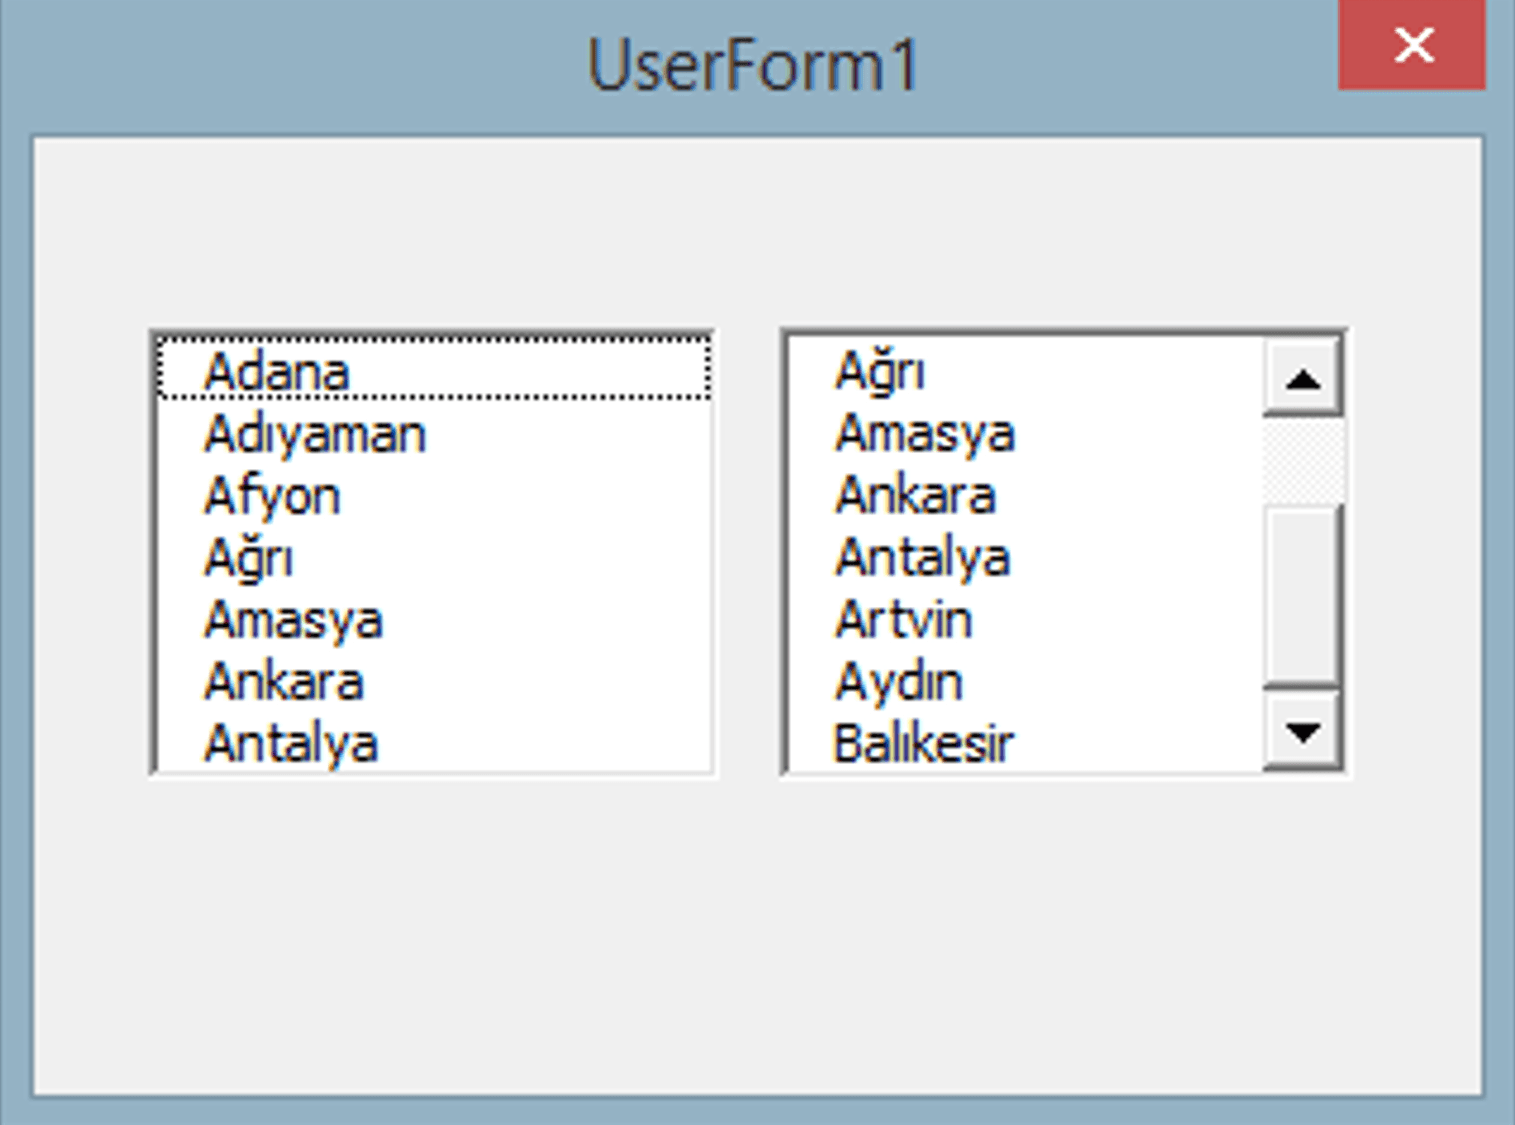Select Ağrı in the right list

(x=1026, y=370)
